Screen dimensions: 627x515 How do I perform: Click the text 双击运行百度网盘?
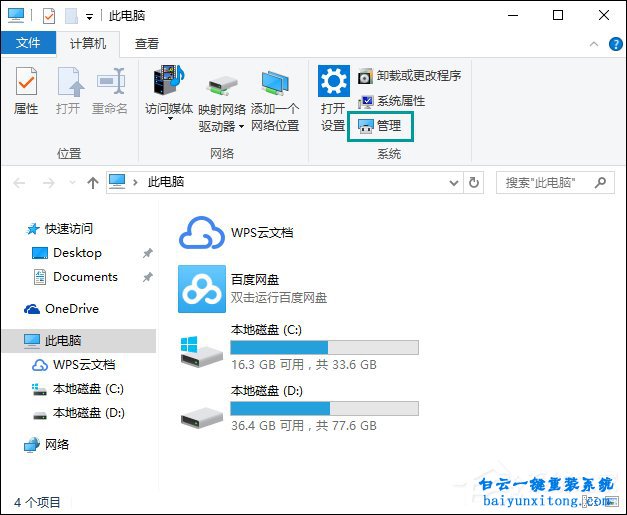[x=279, y=297]
